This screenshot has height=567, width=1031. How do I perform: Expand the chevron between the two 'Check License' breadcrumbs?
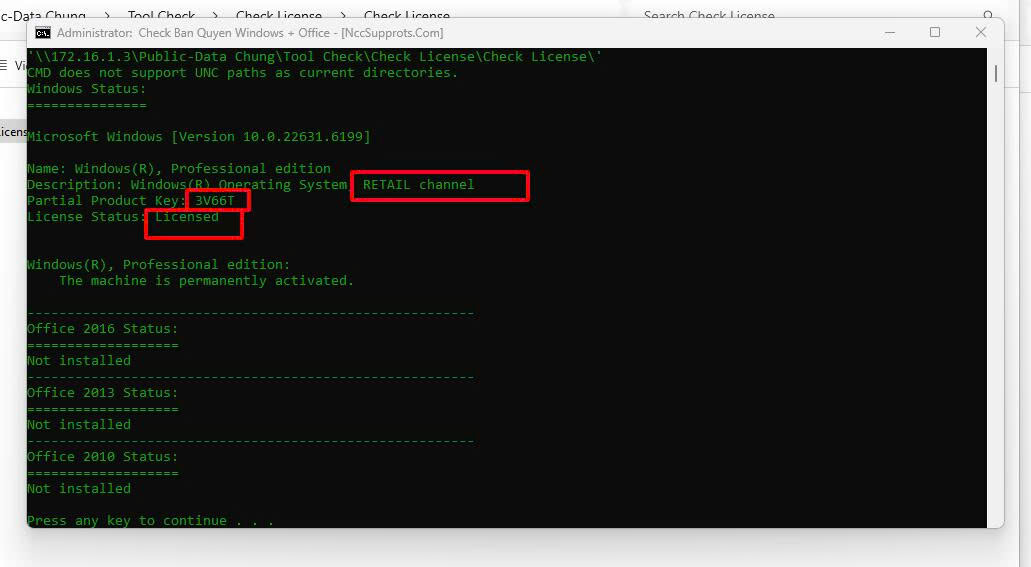click(x=343, y=14)
